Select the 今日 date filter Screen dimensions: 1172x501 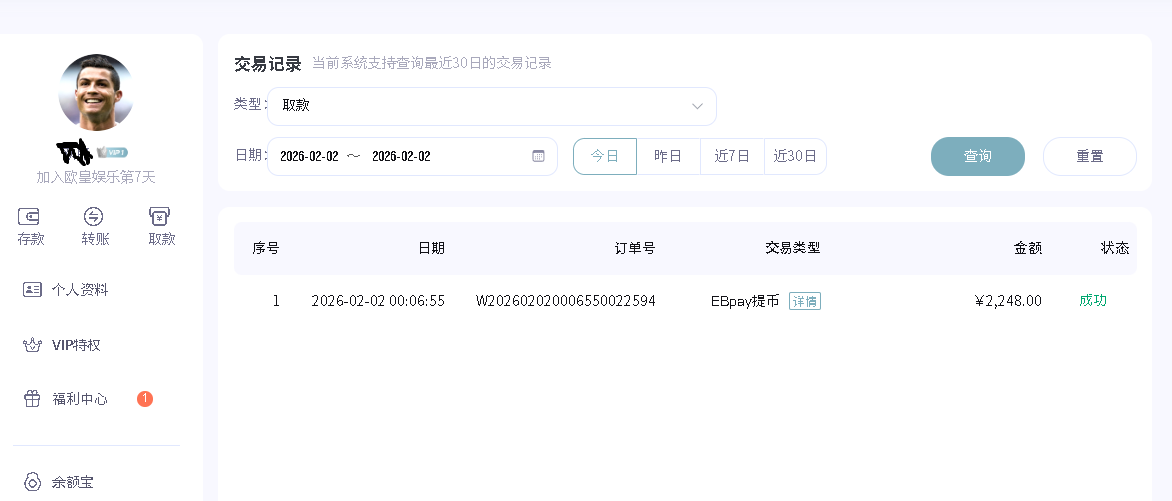[604, 156]
